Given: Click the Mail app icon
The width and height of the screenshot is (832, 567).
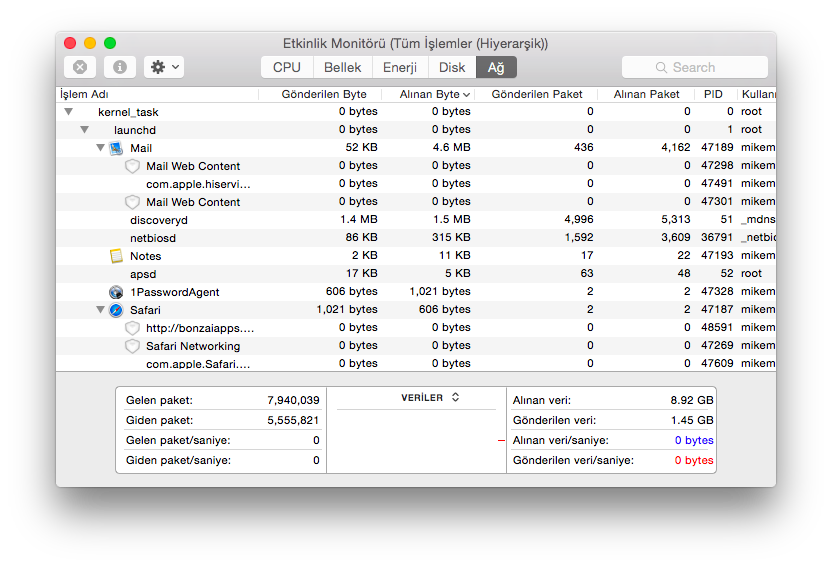Looking at the screenshot, I should pyautogui.click(x=116, y=148).
